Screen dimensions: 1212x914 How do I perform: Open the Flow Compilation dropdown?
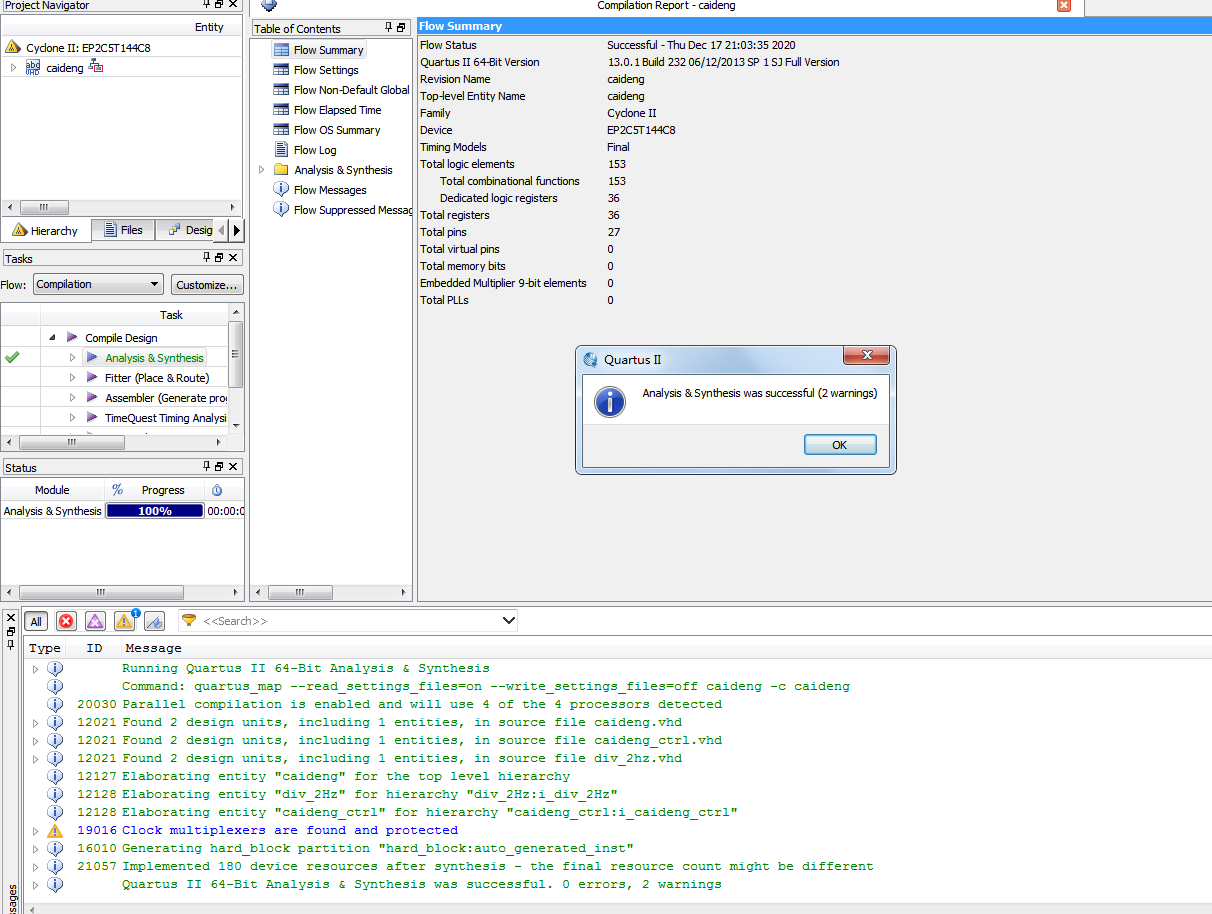point(98,284)
